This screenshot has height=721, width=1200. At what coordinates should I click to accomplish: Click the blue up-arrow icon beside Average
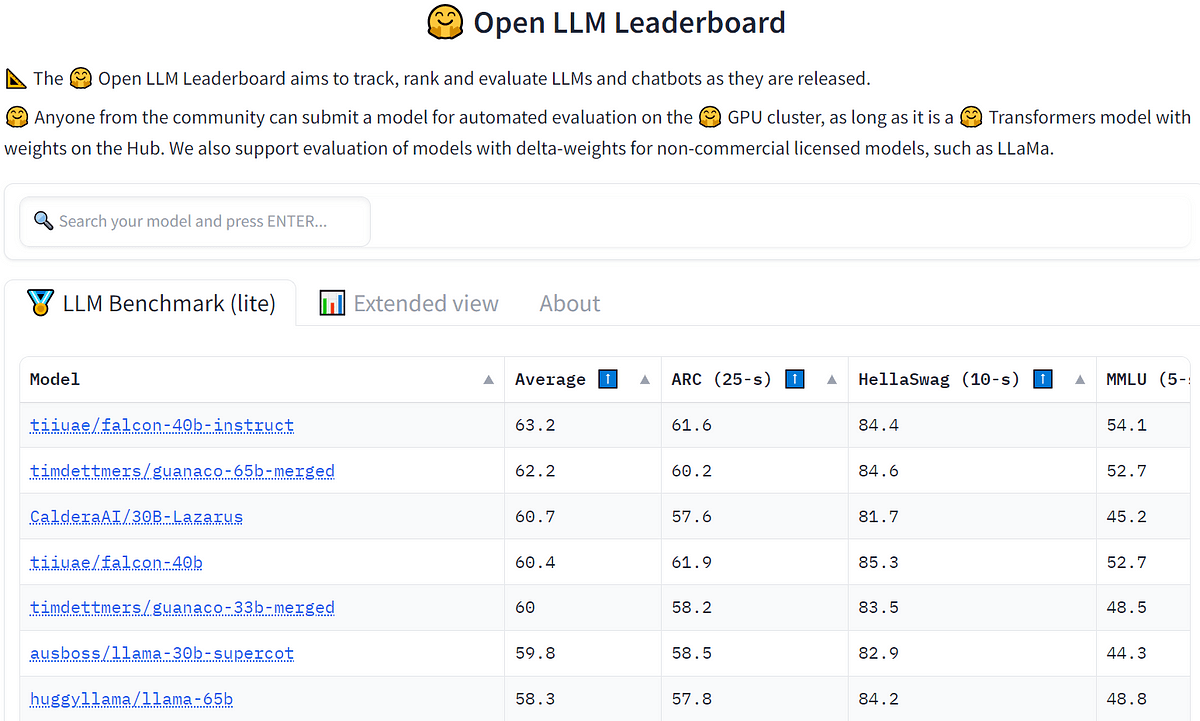coord(607,379)
